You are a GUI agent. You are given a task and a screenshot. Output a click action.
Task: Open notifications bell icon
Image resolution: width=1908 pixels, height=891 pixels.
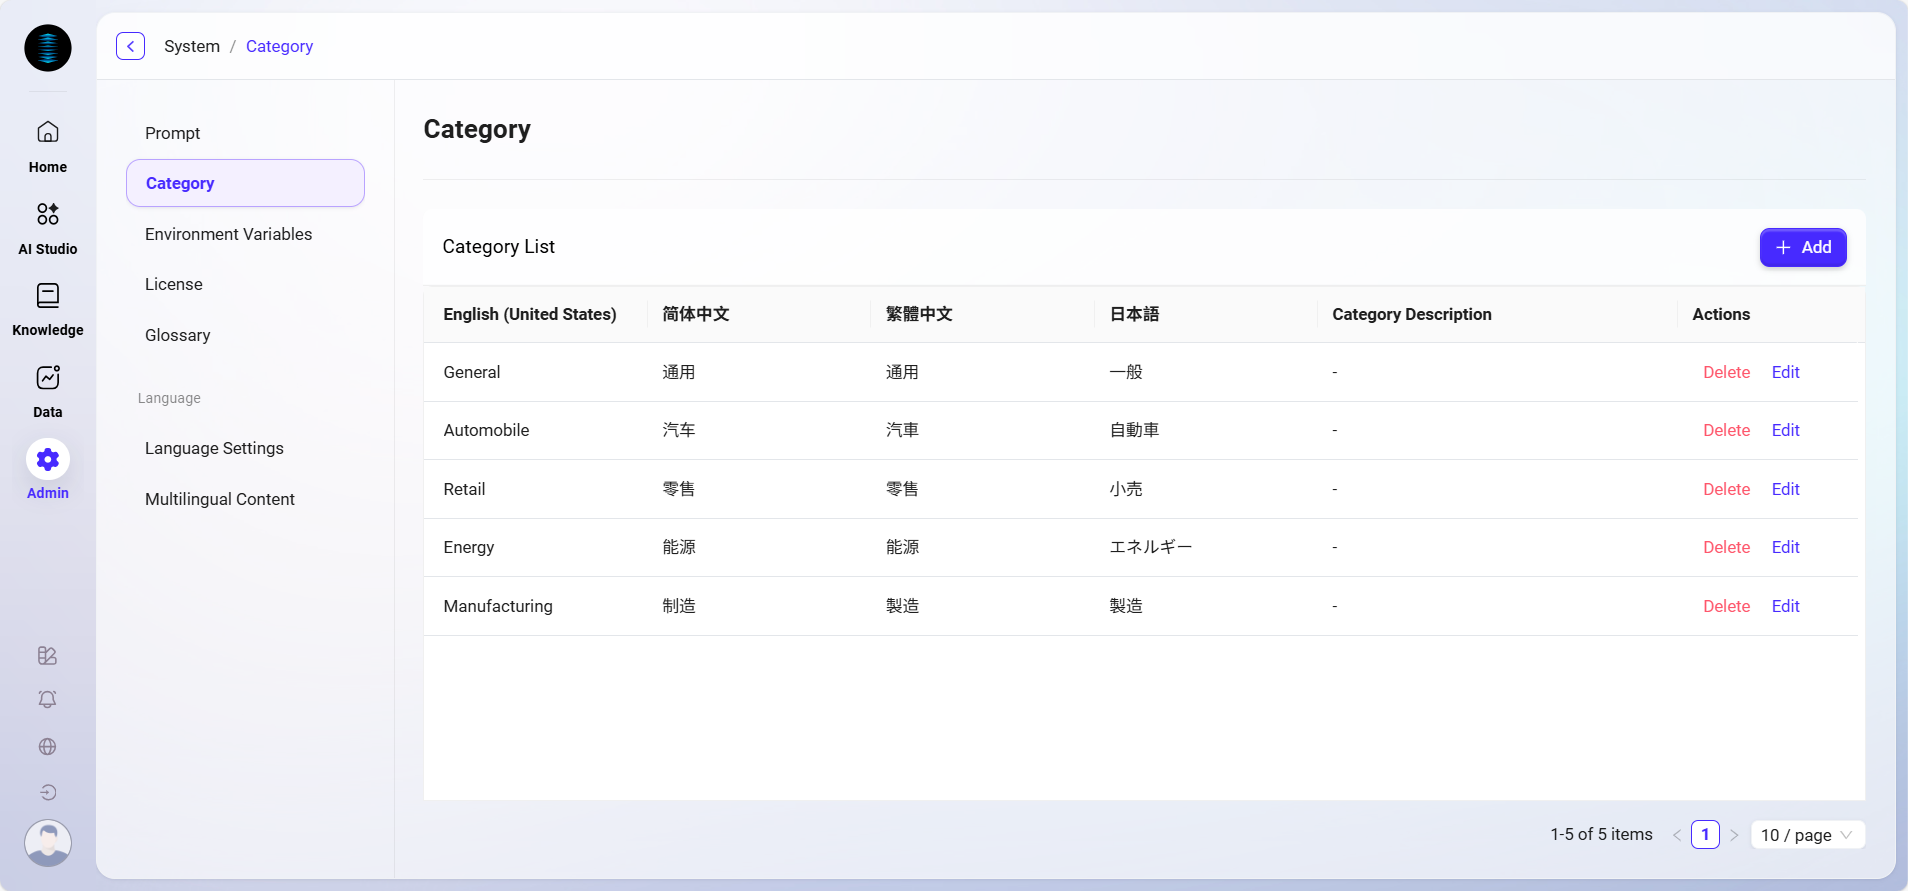tap(47, 700)
